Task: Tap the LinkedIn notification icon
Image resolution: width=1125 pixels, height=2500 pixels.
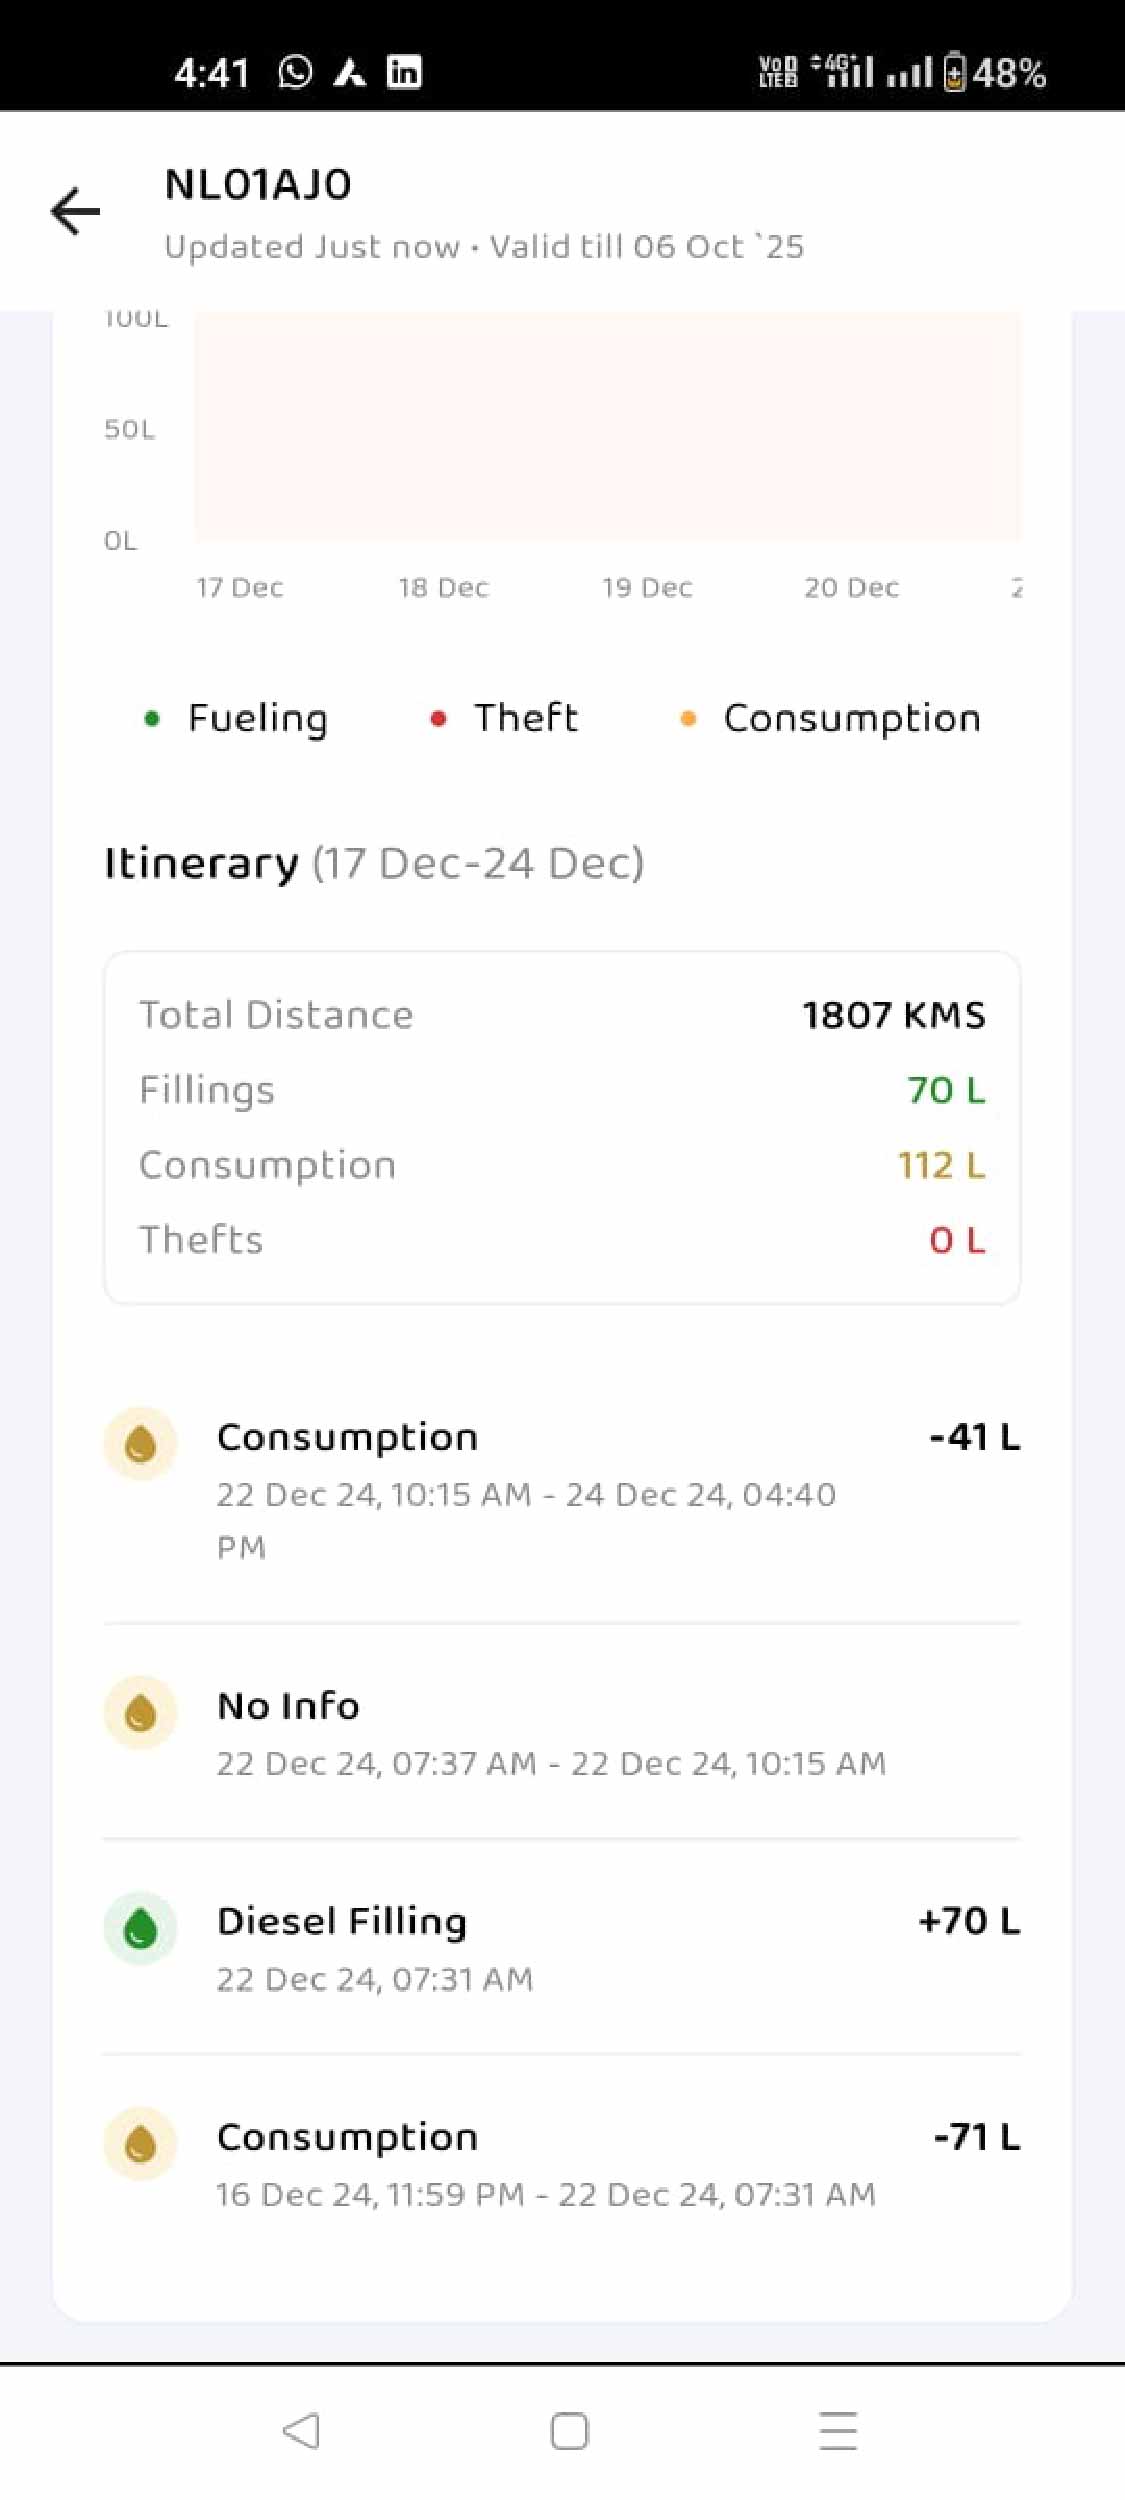Action: (x=404, y=72)
